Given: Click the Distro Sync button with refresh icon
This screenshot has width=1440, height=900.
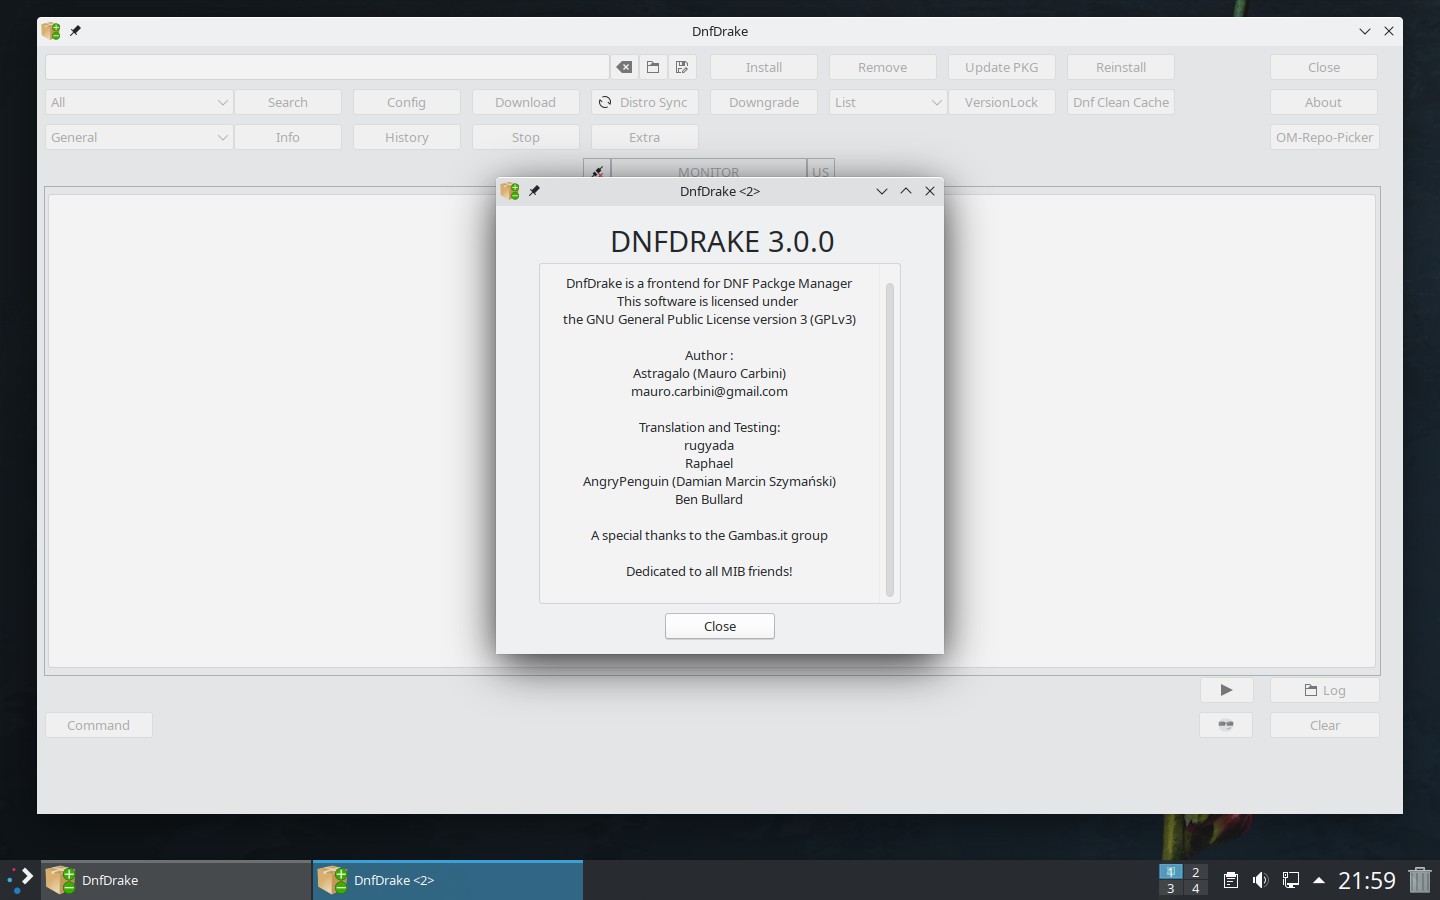Looking at the screenshot, I should pyautogui.click(x=644, y=102).
